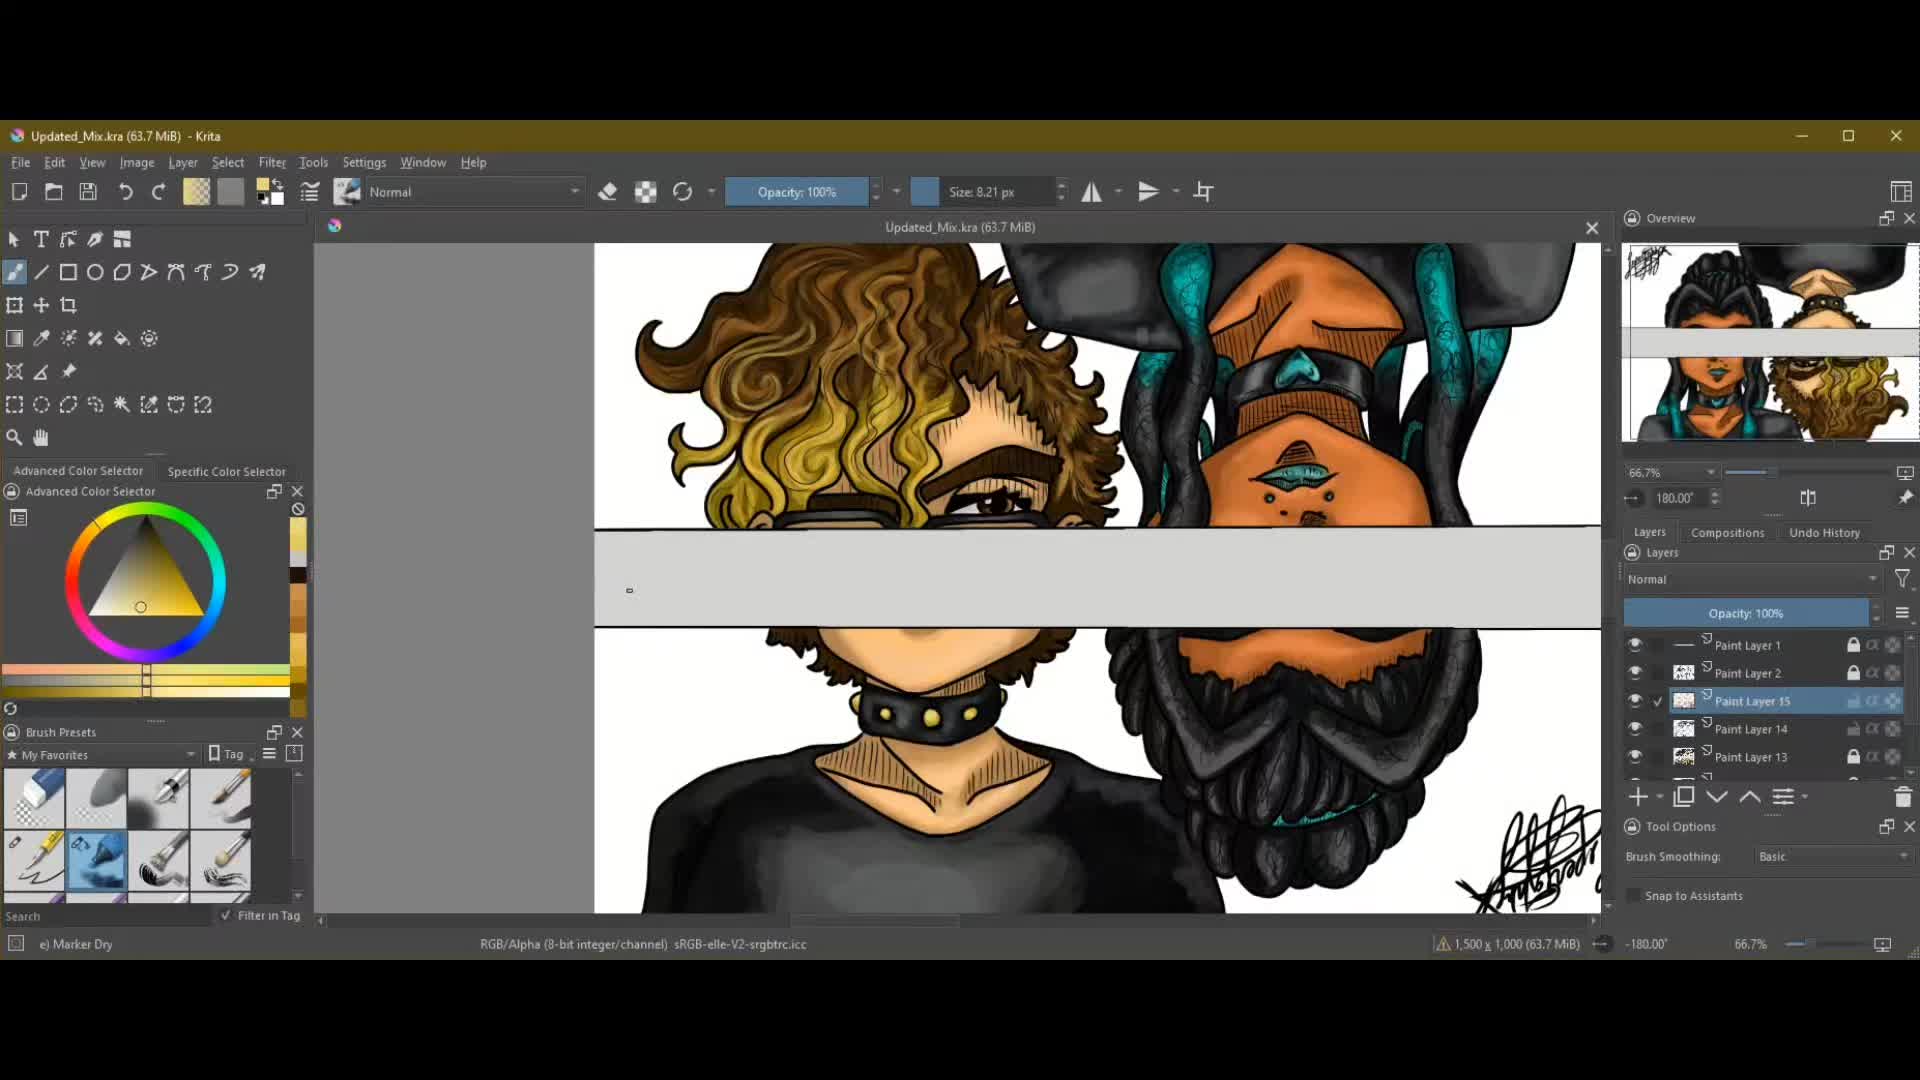The image size is (1920, 1080).
Task: Delete layer with trash icon
Action: coord(1902,797)
